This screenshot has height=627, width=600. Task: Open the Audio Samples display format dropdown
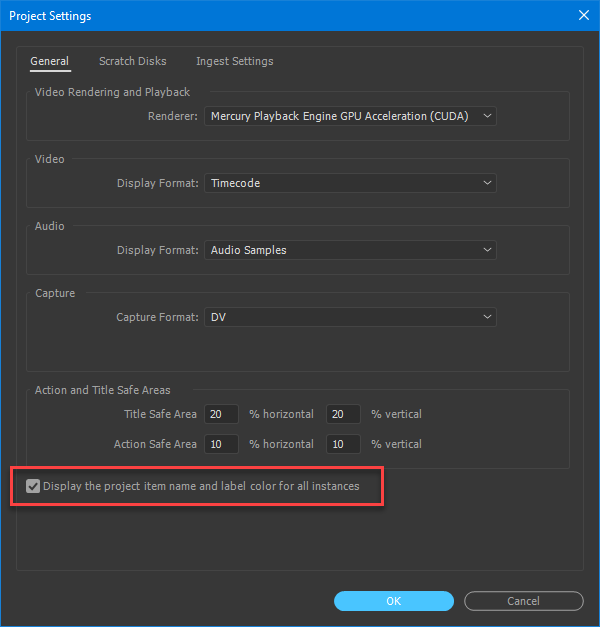coord(350,250)
